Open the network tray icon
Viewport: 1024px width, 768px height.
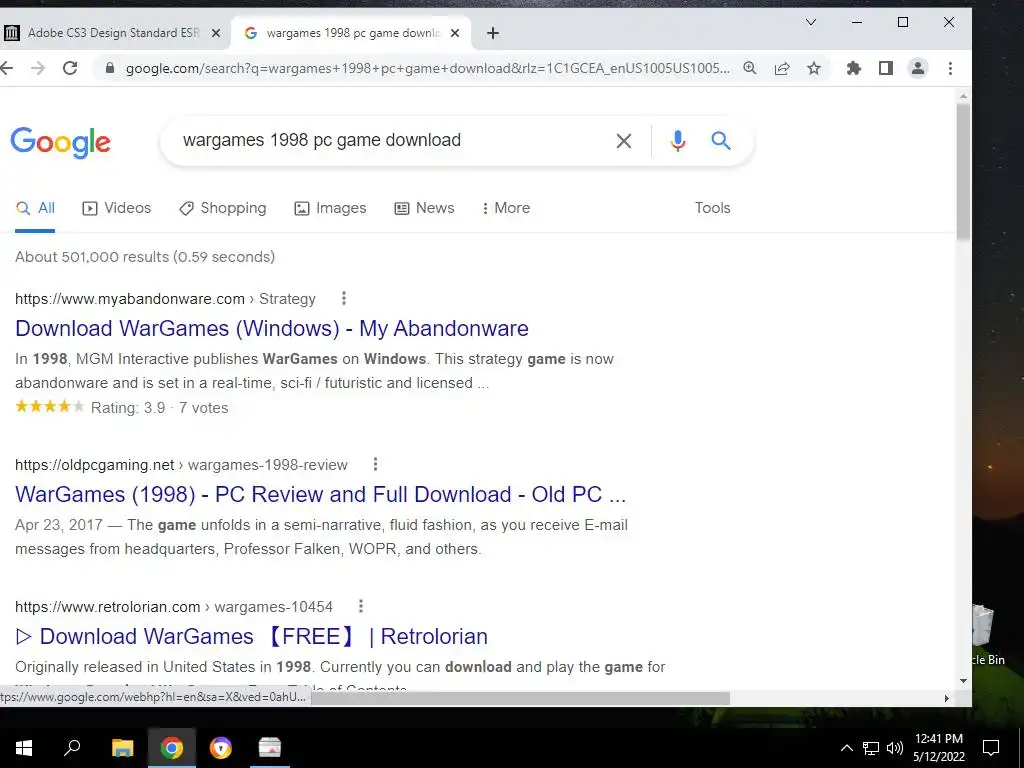pyautogui.click(x=871, y=748)
